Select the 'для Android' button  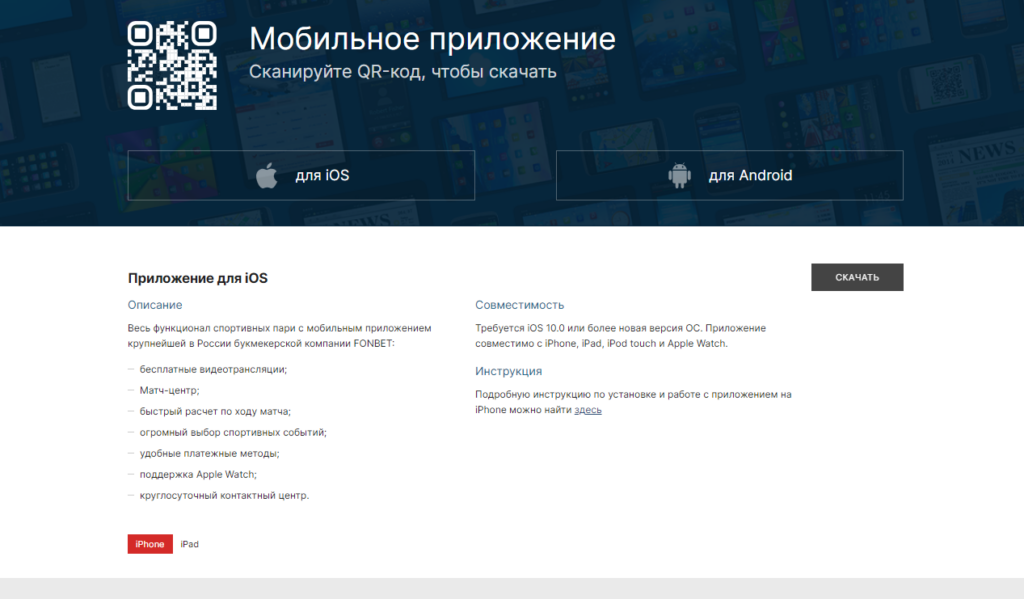729,175
